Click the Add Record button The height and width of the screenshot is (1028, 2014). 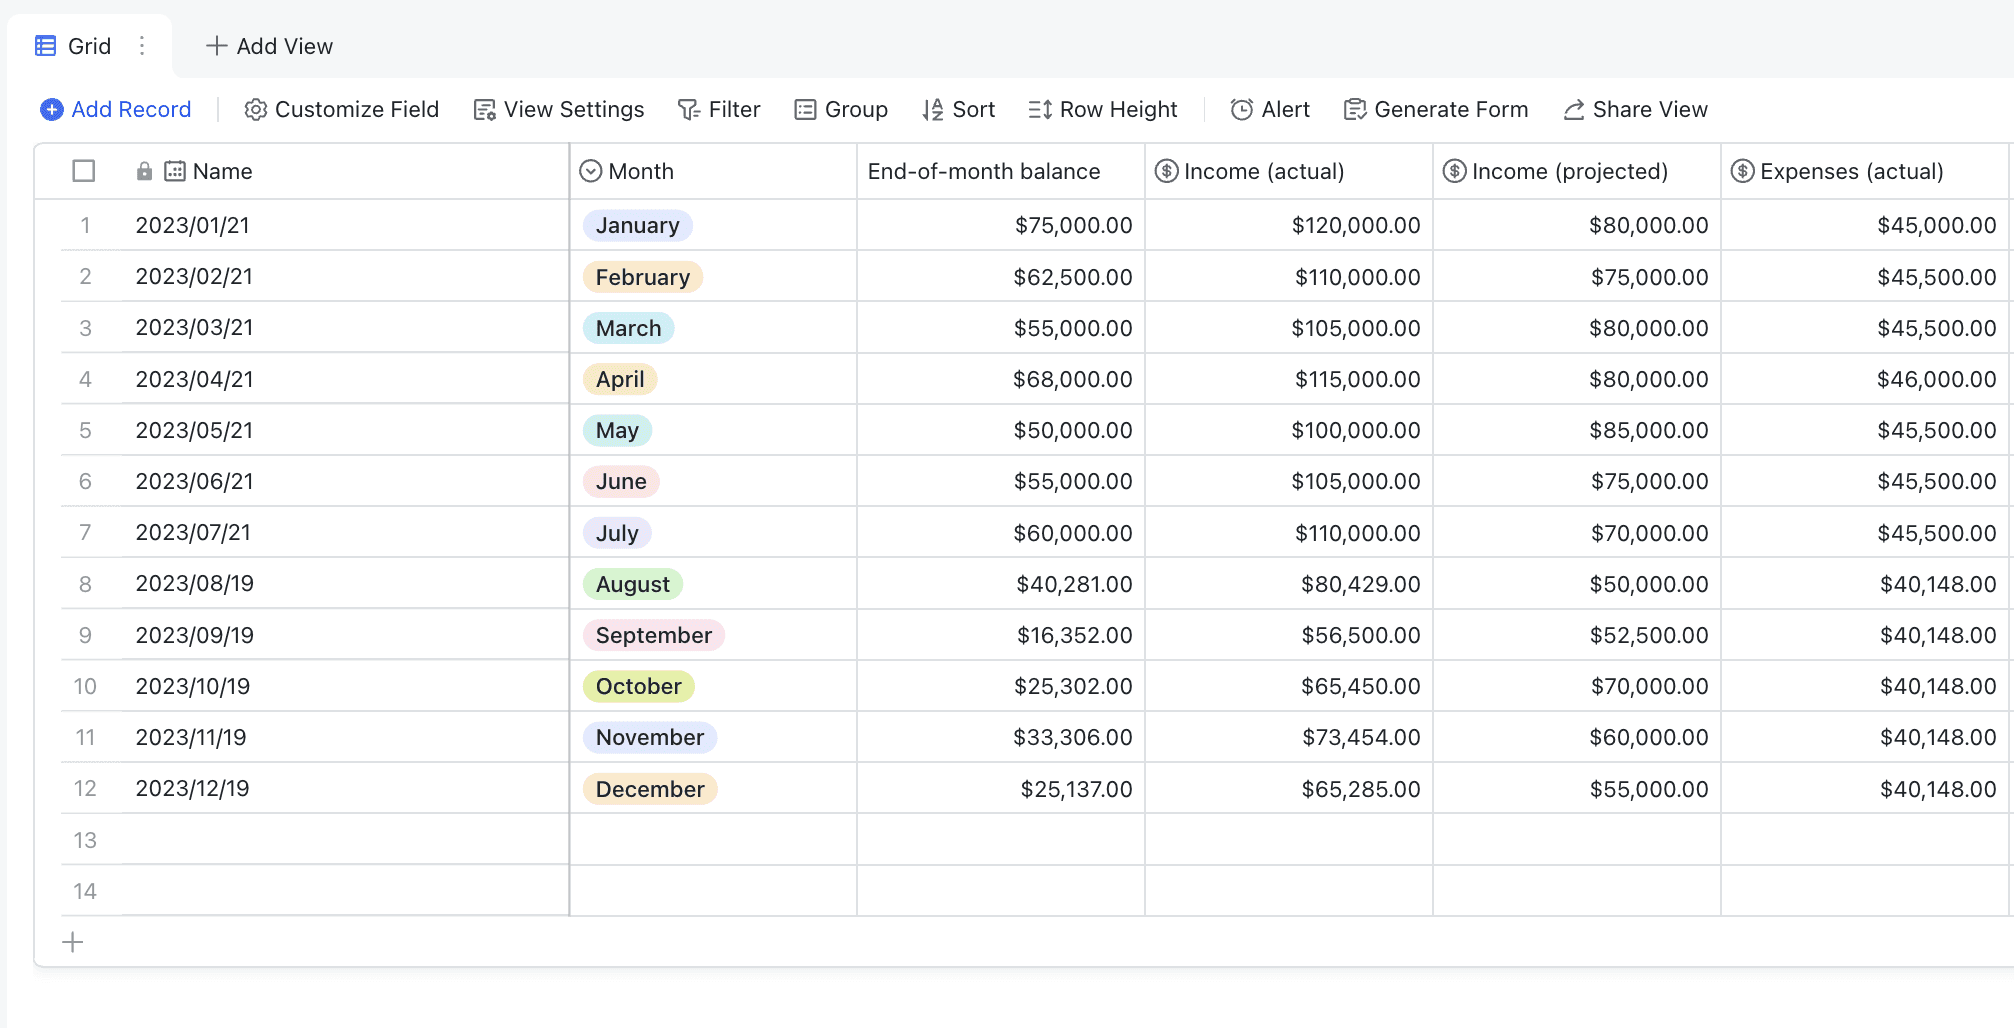click(116, 109)
